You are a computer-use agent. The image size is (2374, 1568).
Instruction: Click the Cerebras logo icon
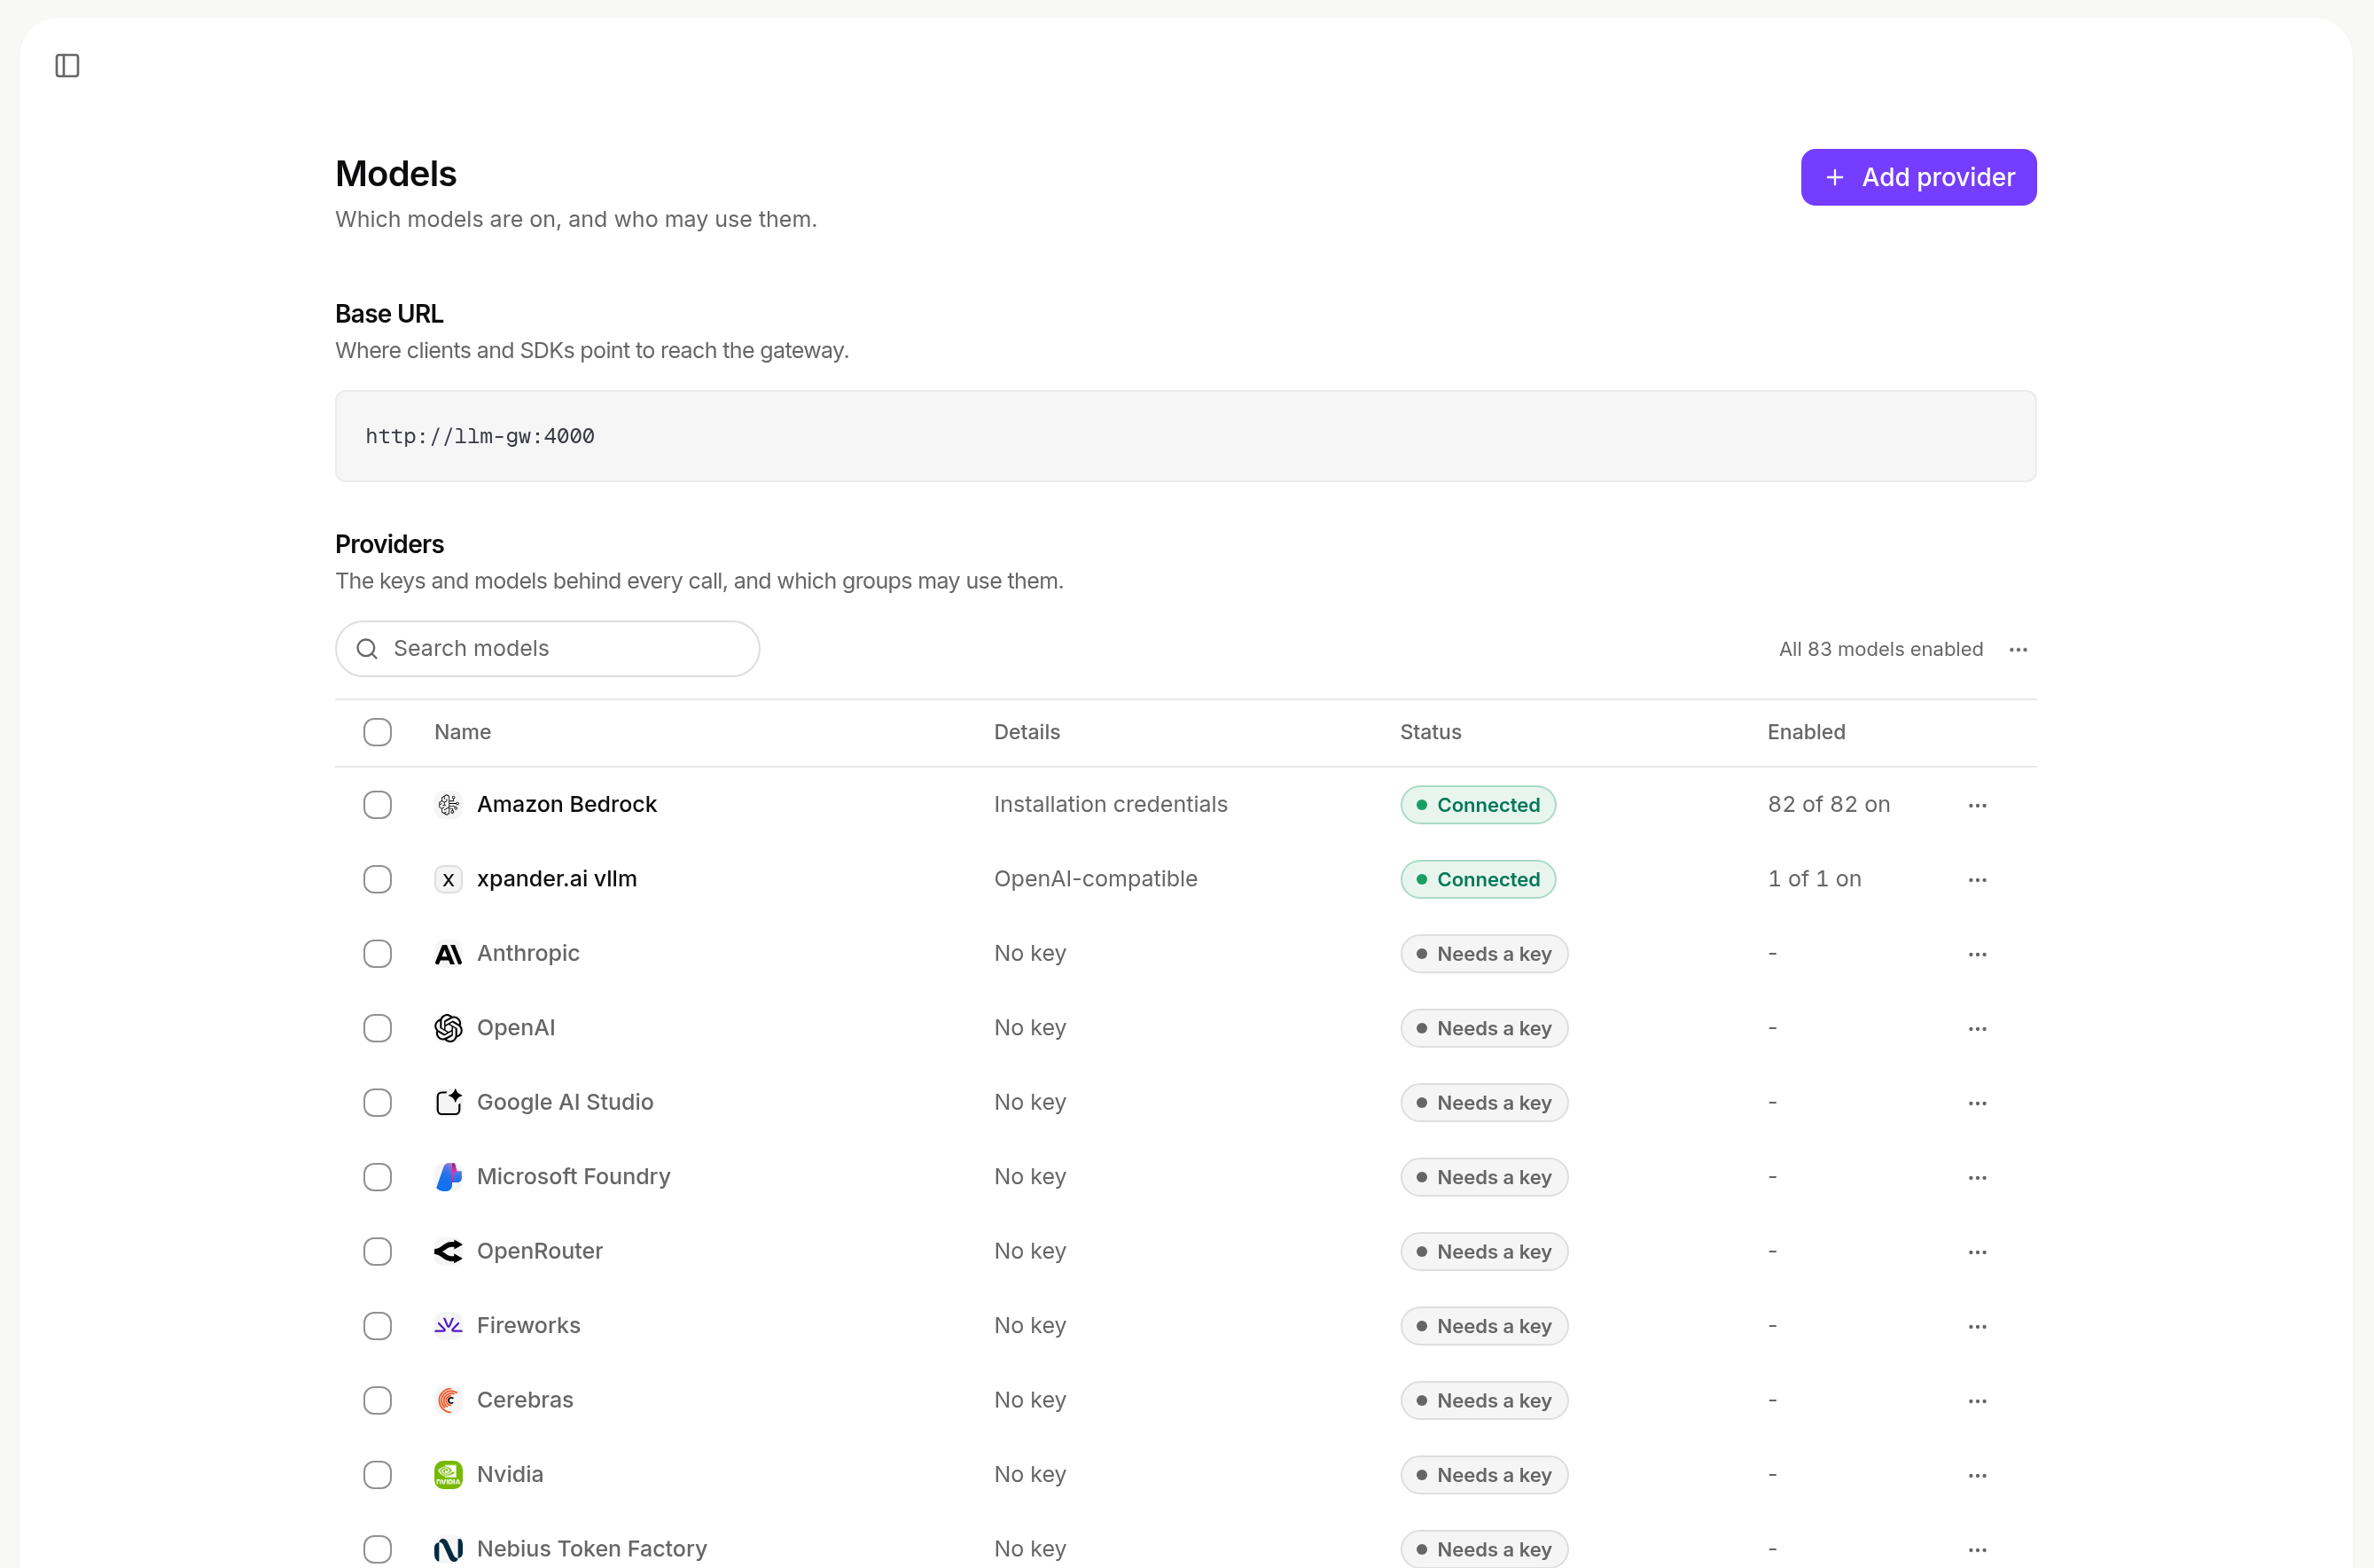coord(448,1400)
